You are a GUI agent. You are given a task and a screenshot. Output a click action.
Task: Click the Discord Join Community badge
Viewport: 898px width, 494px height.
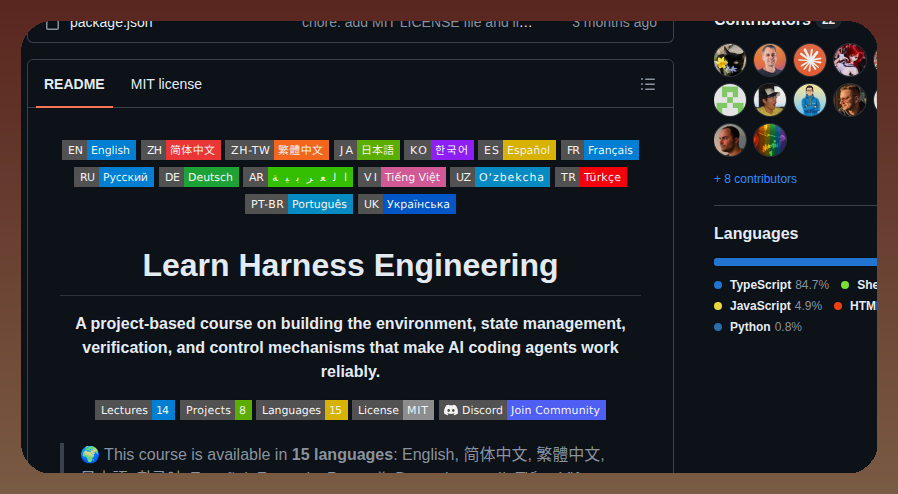point(522,410)
